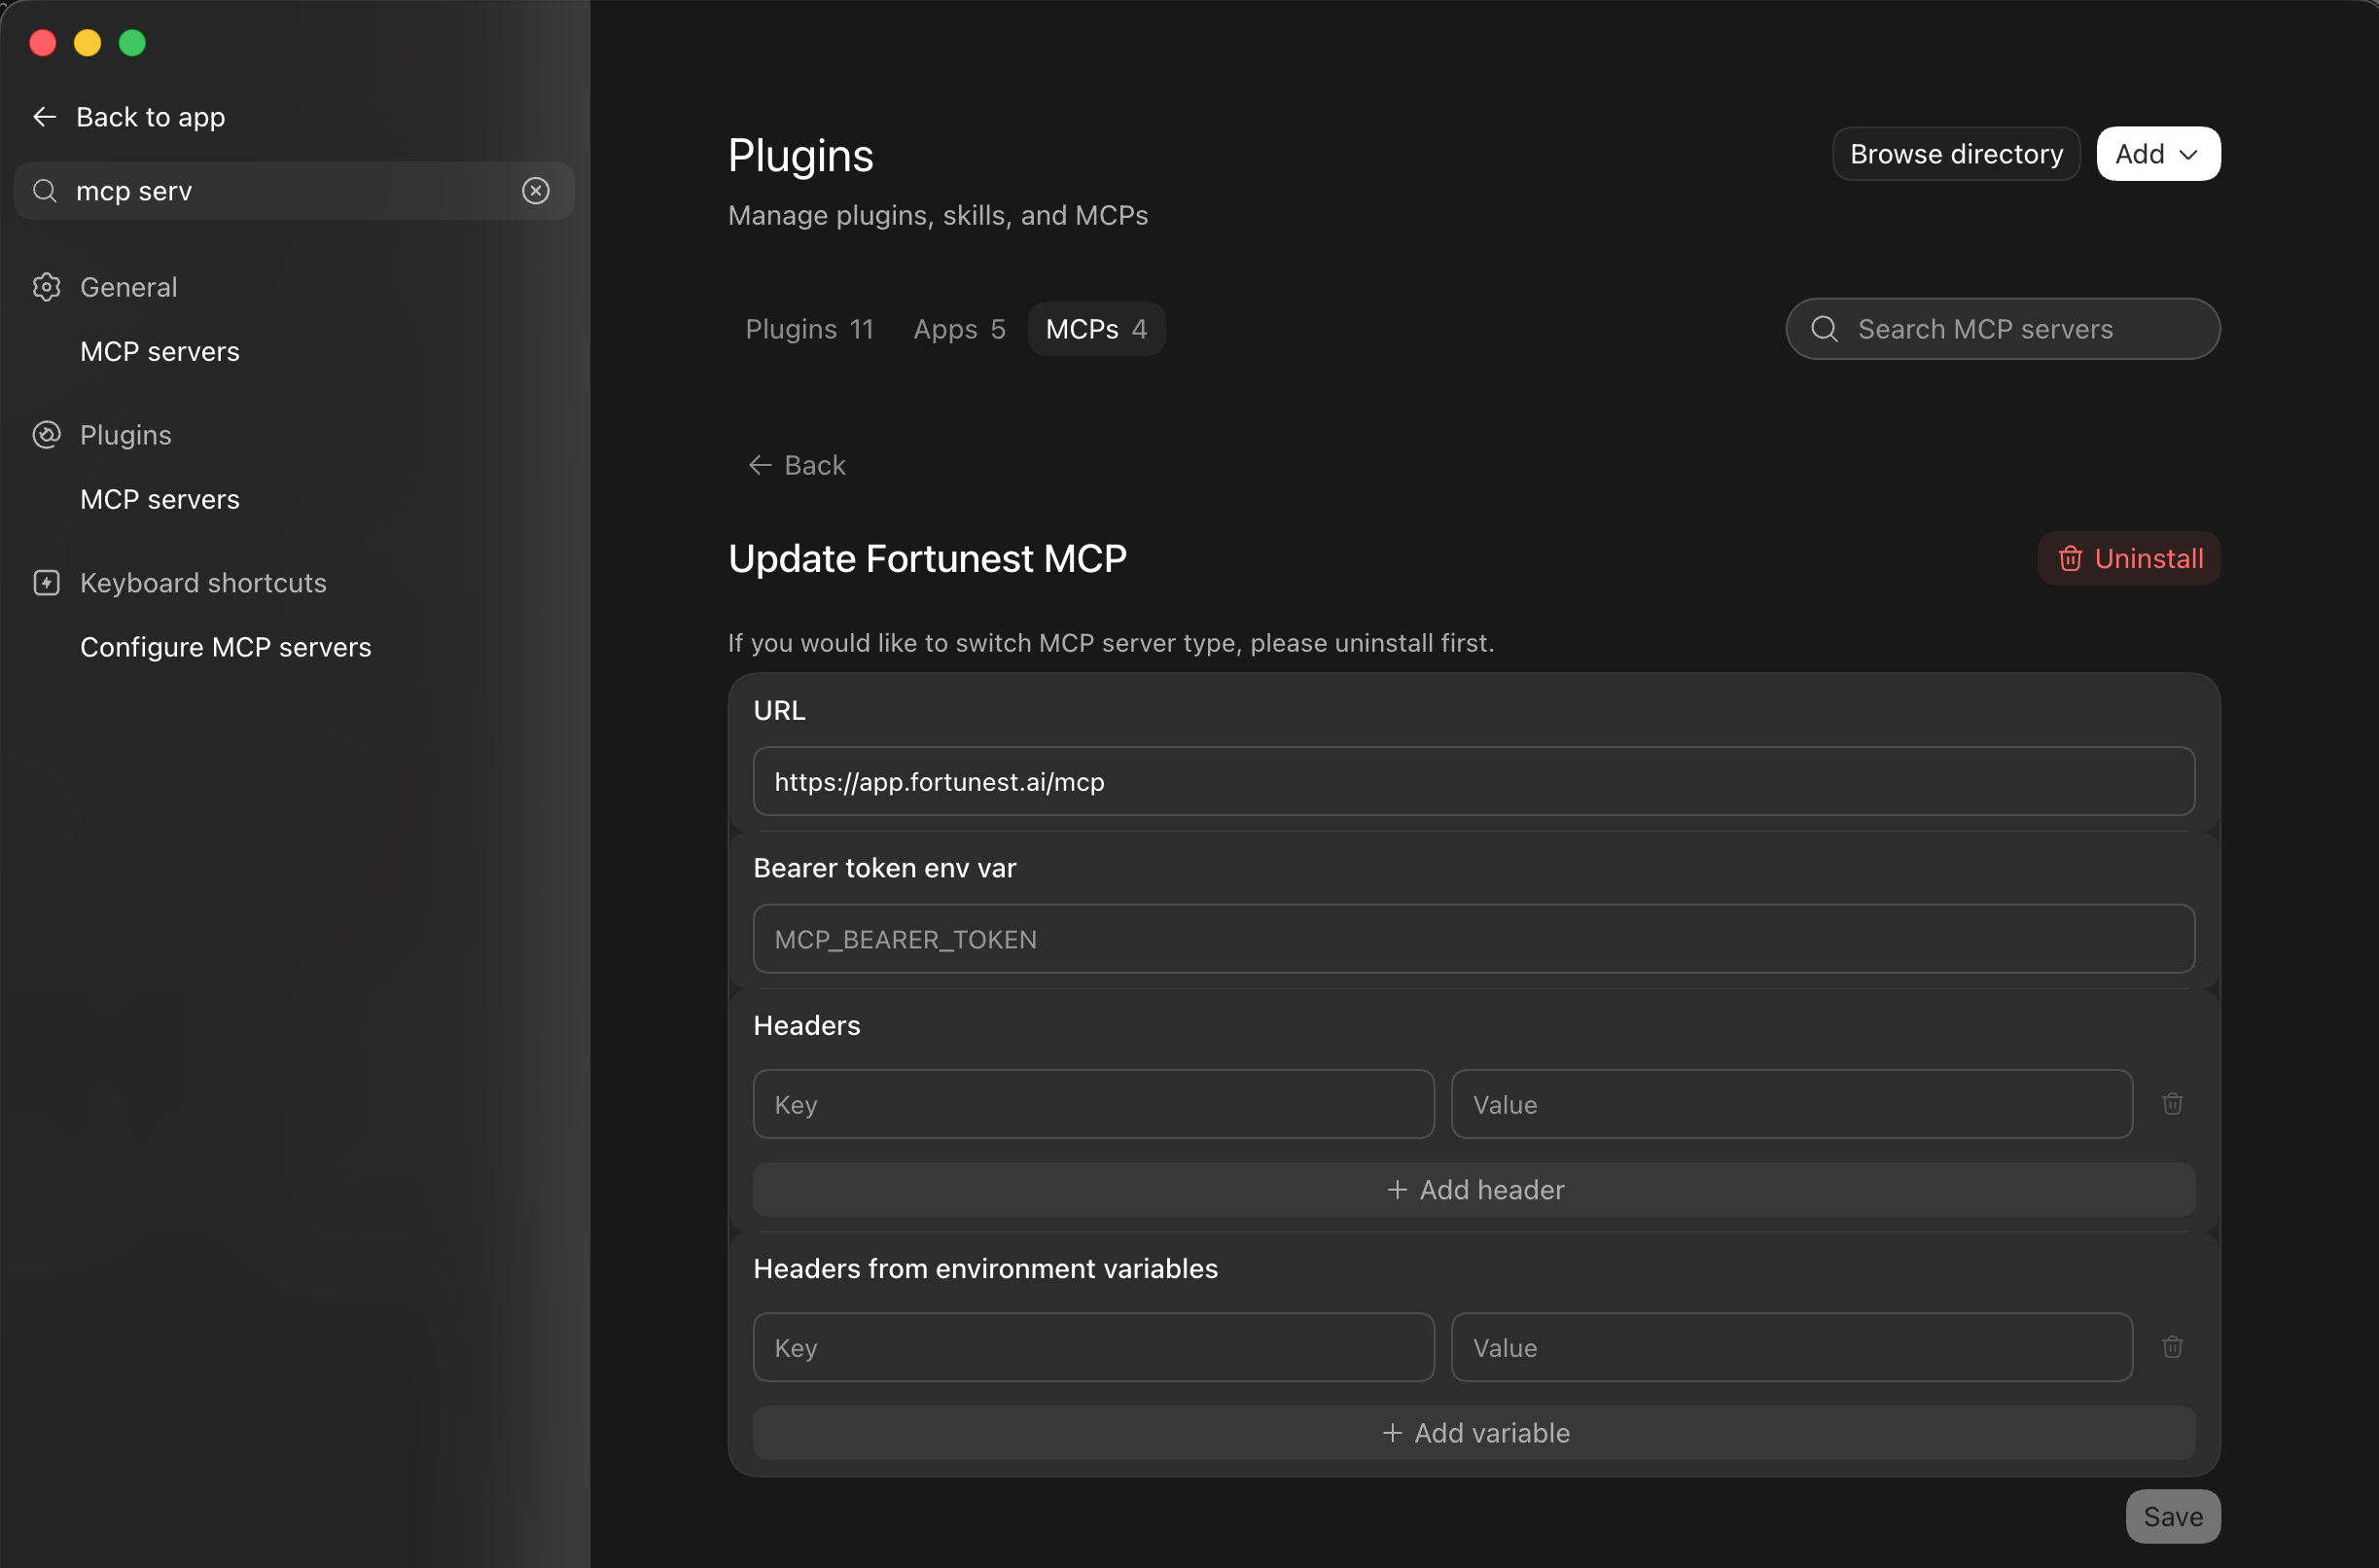Viewport: 2379px width, 1568px height.
Task: Focus the Headers Key field
Action: tap(1094, 1104)
